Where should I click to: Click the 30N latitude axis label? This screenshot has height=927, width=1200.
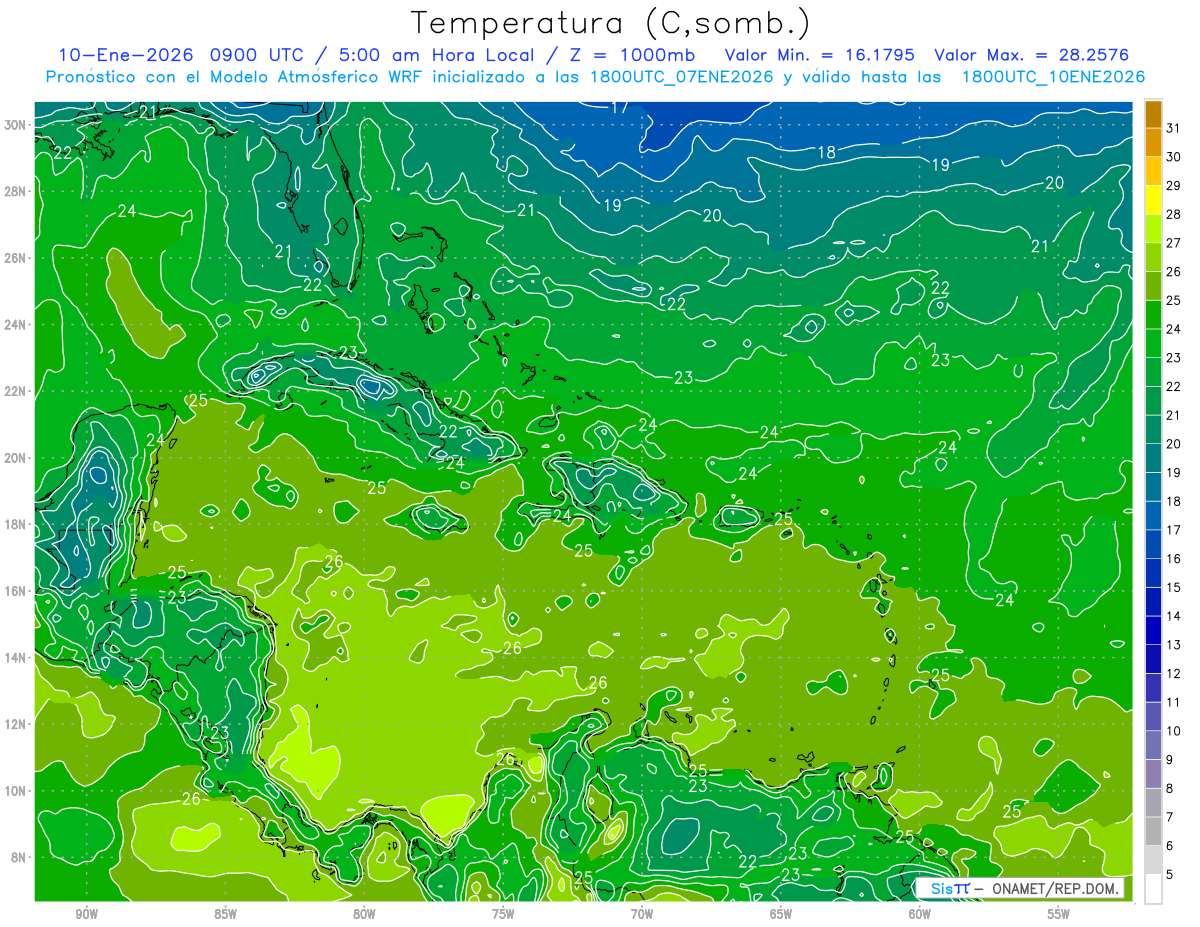pos(17,125)
